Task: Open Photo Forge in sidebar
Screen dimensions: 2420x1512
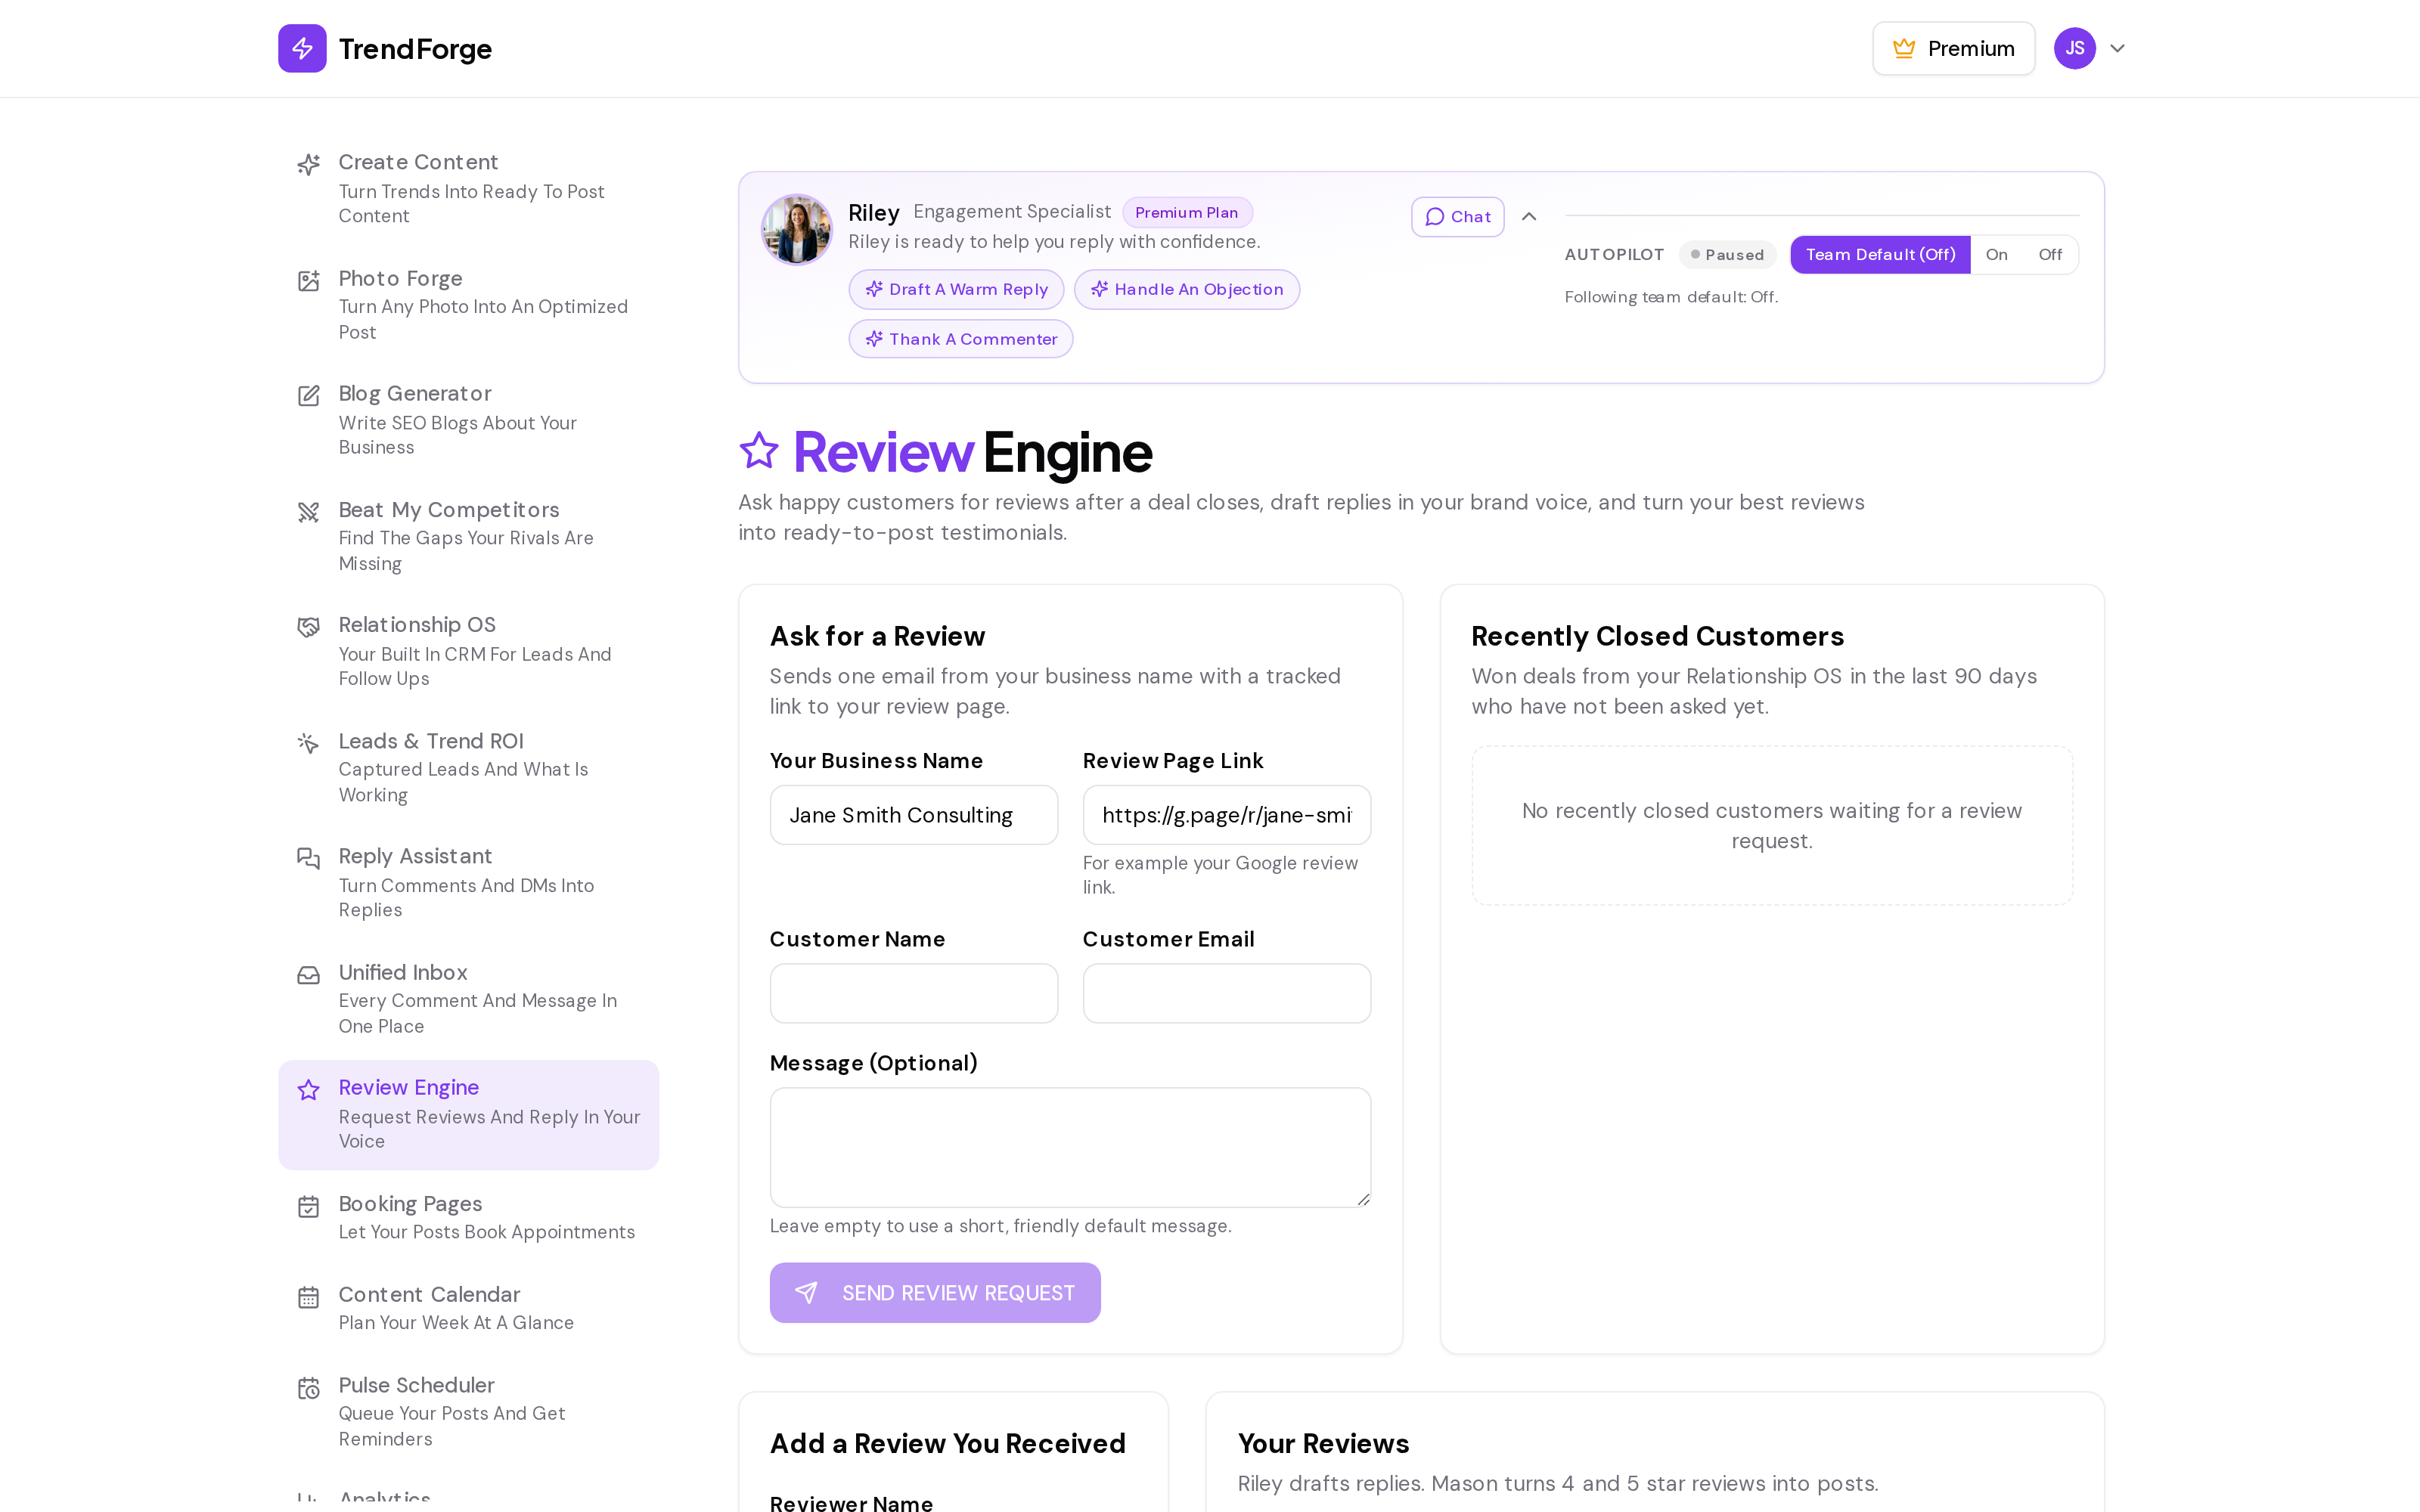Action: coord(468,304)
